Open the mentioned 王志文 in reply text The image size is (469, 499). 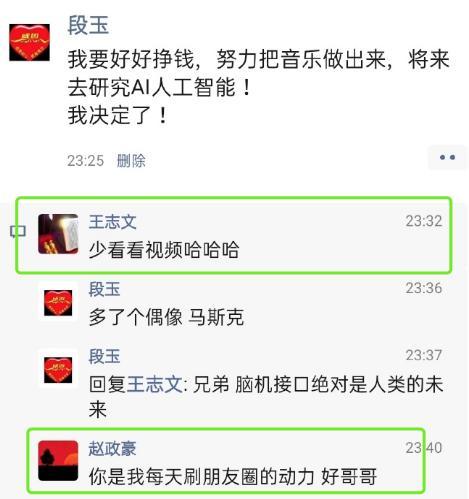coord(155,384)
